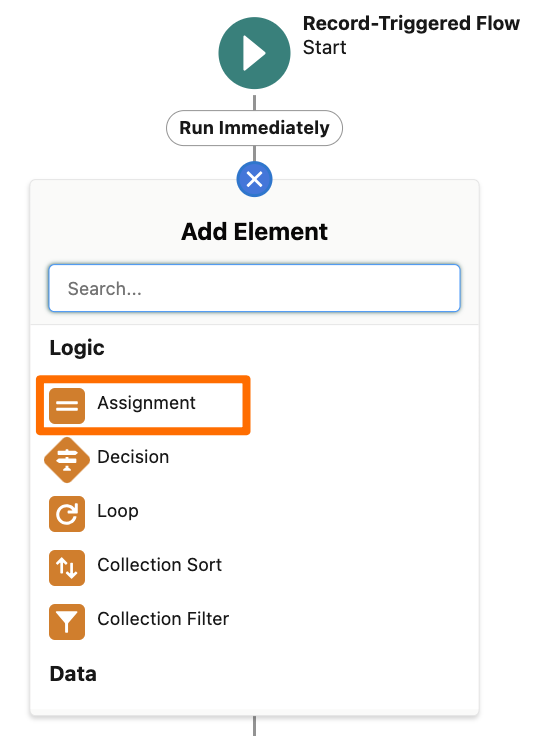Open the Record-Triggered Flow title text
Screen dimensions: 546x736
coord(411,23)
